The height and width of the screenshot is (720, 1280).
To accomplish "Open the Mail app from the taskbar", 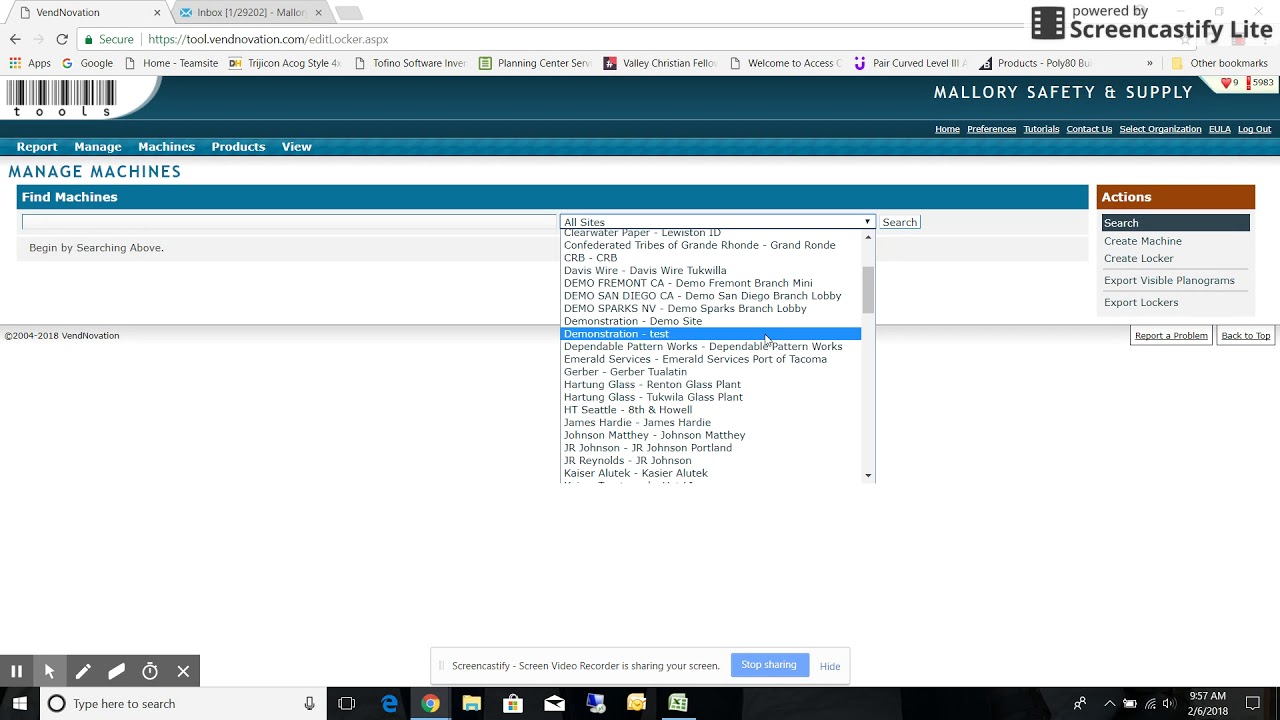I will tap(554, 704).
